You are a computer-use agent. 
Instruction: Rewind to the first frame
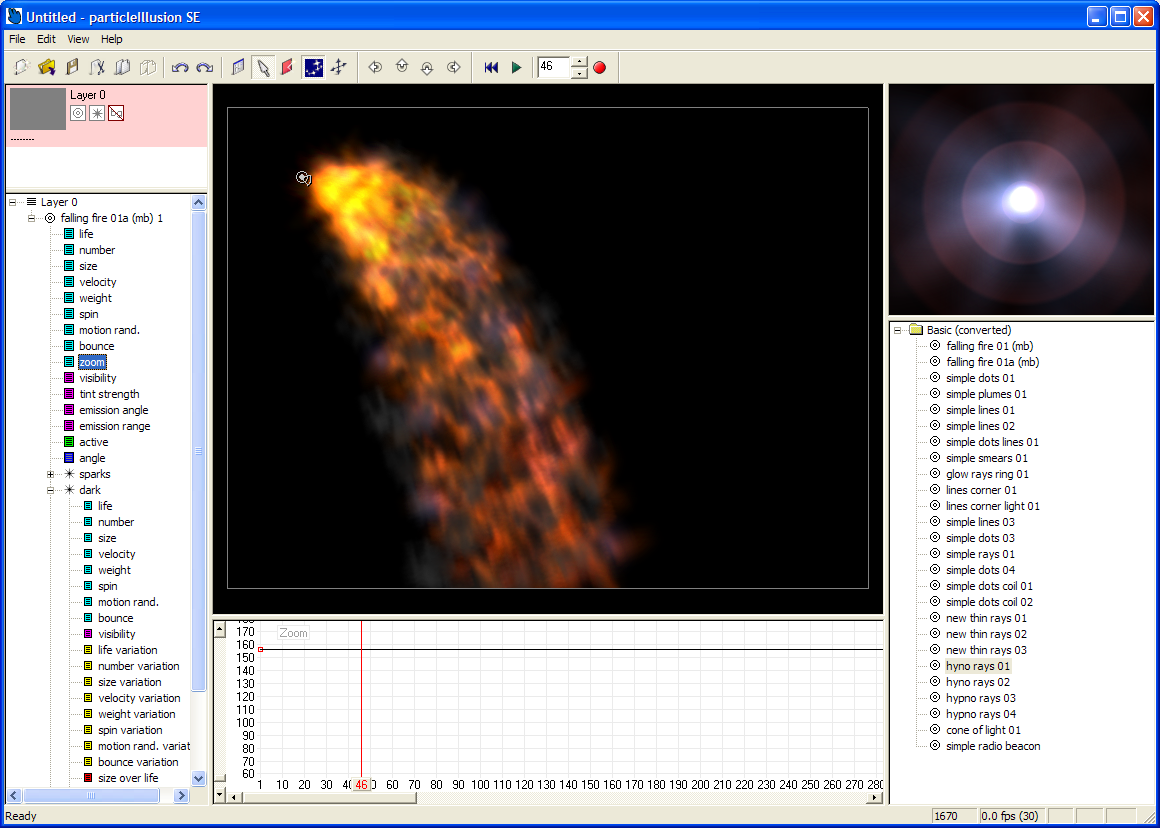(491, 67)
